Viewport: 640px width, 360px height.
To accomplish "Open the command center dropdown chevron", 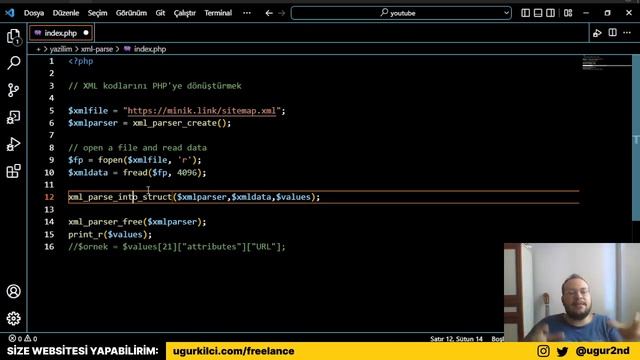I will tap(506, 13).
